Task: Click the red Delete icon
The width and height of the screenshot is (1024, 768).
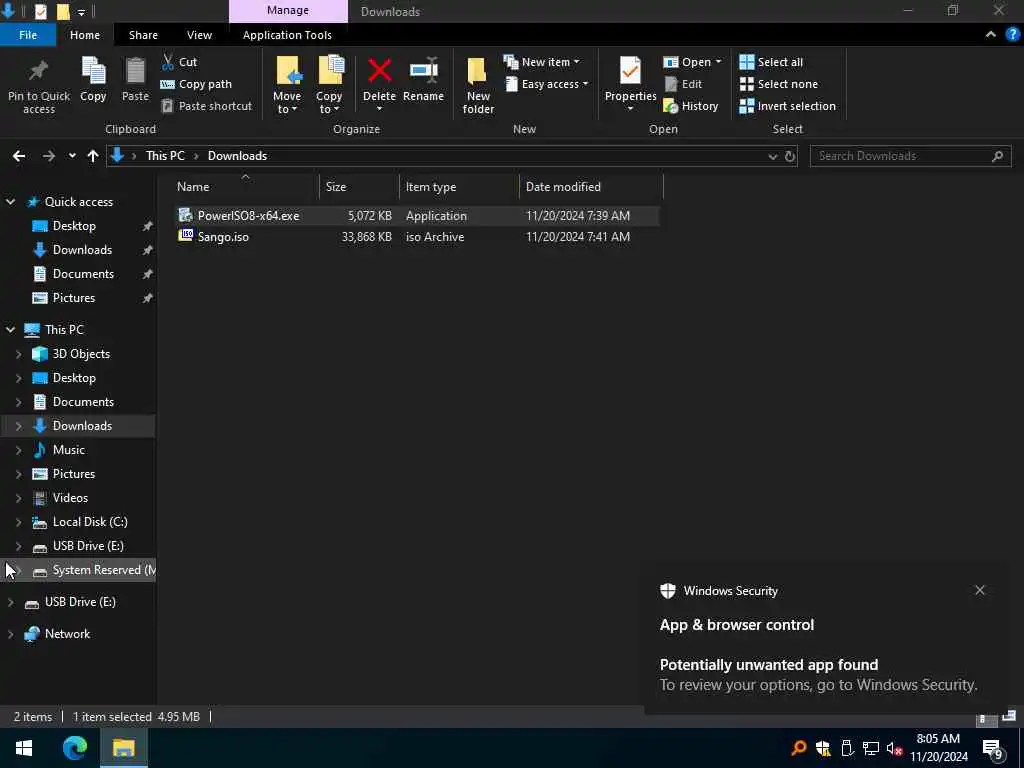Action: coord(379,71)
